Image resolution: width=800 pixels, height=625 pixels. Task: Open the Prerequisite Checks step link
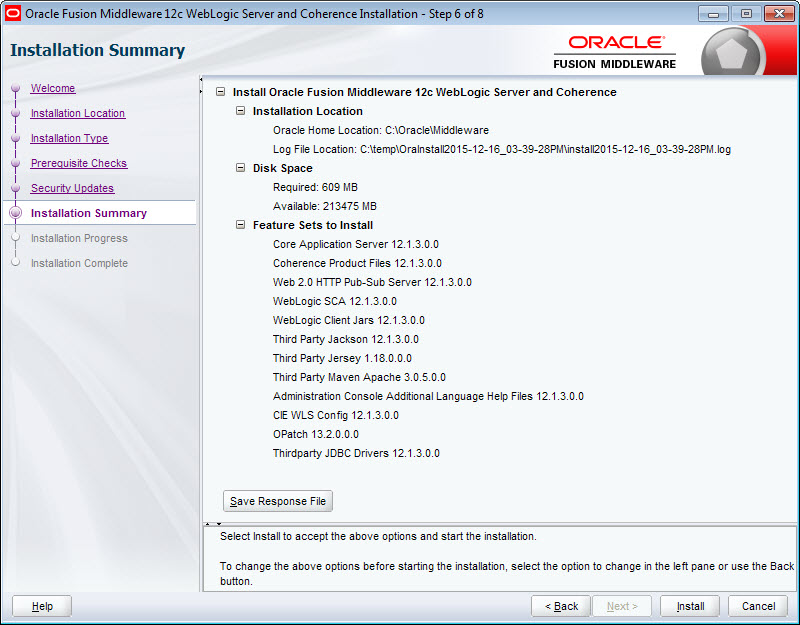(x=79, y=163)
